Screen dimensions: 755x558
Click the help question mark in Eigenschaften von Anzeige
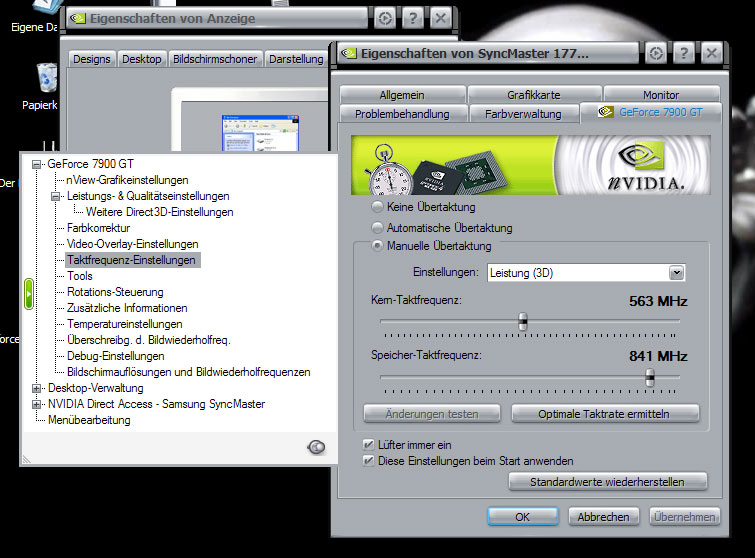(x=413, y=18)
